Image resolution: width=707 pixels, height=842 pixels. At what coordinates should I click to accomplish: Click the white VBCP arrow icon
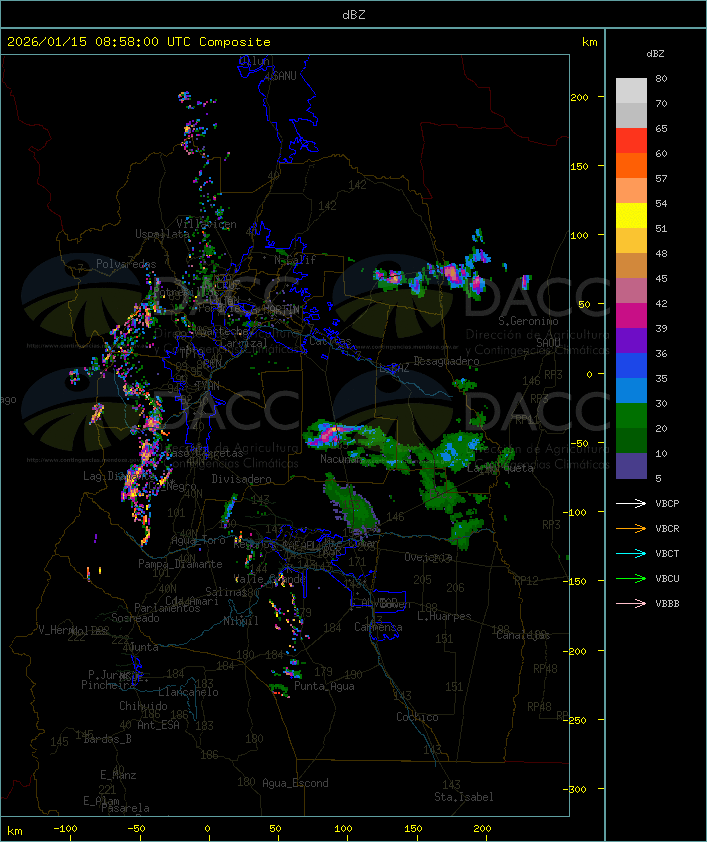631,503
